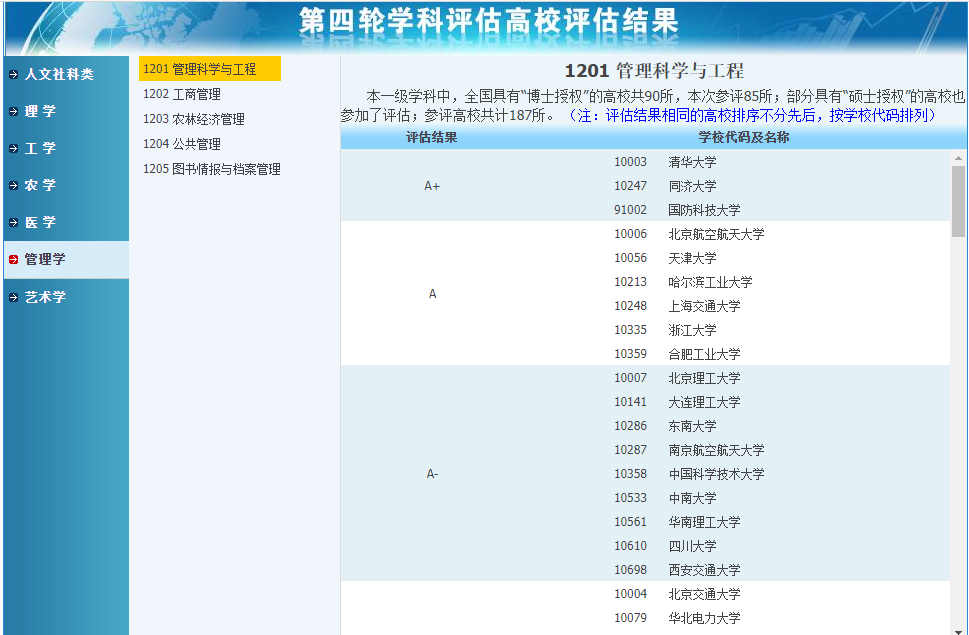The width and height of the screenshot is (969, 635).
Task: Click arrow icon beside 工学
Action: 14,148
